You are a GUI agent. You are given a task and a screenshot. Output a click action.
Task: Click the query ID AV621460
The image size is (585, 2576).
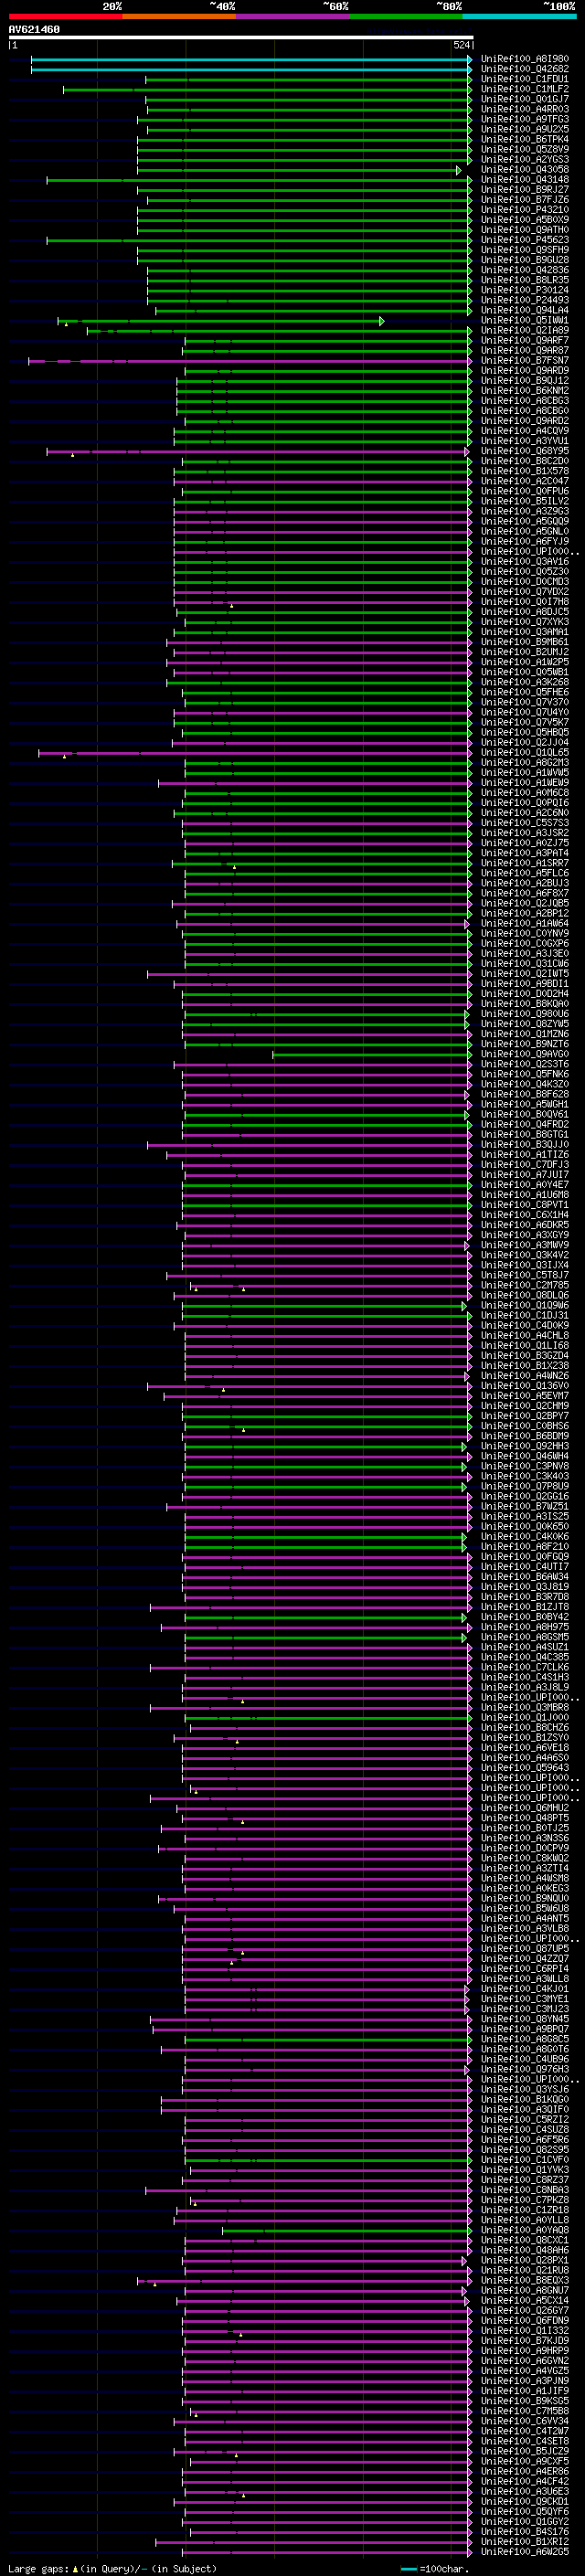(x=34, y=29)
